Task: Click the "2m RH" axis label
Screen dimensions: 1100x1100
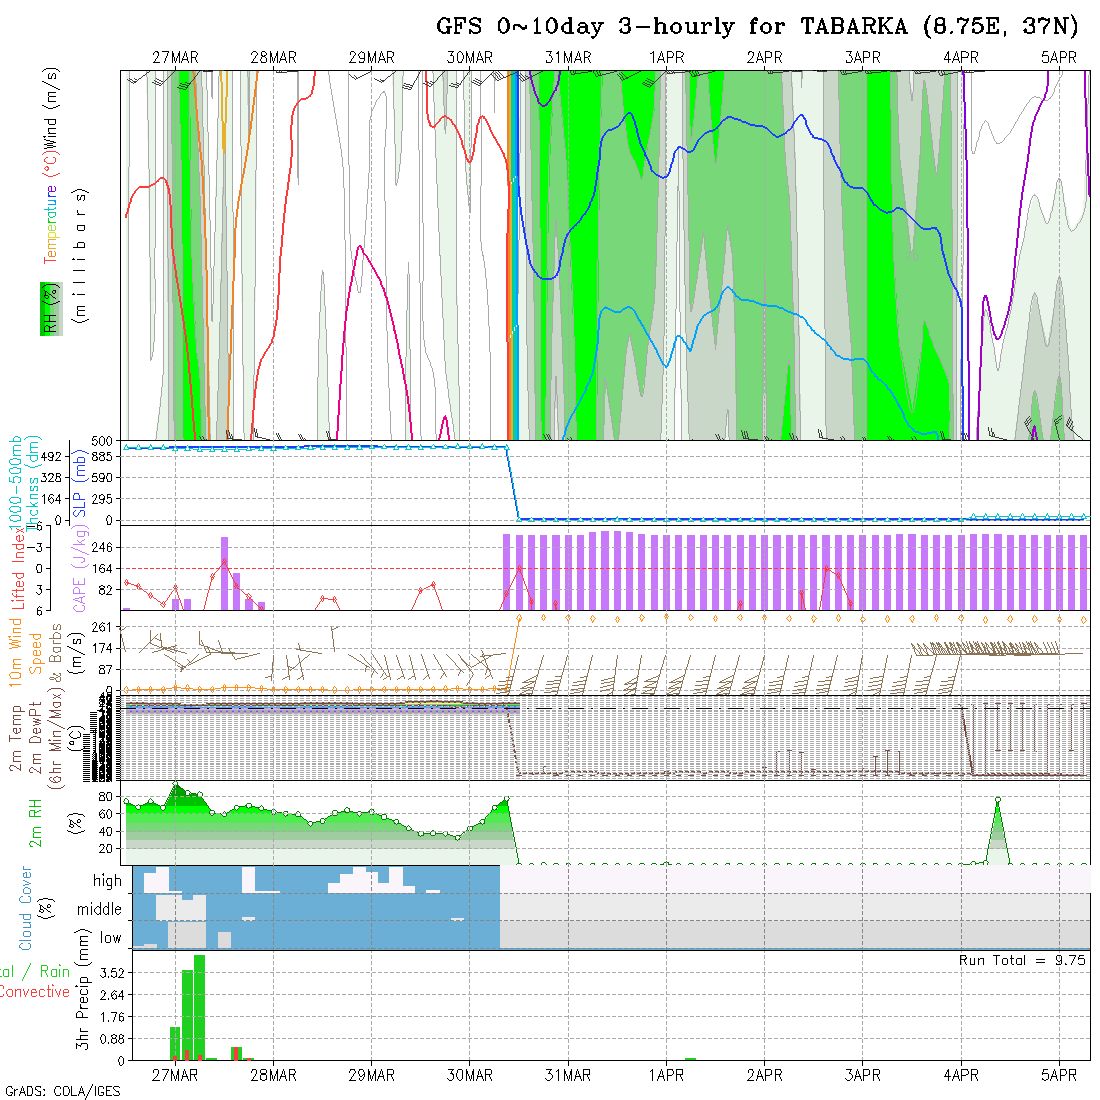Action: point(36,824)
